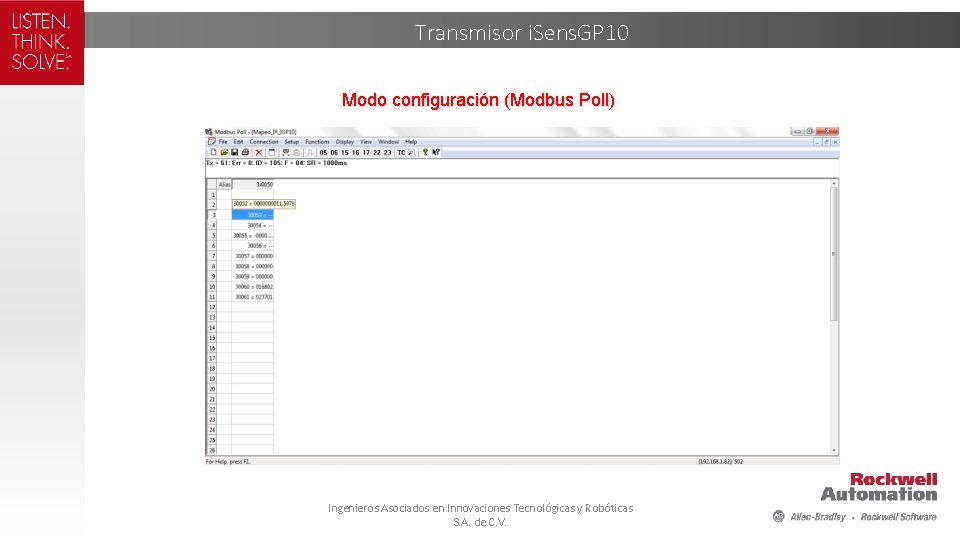Click the 3x0050 column header
Viewport: 960px width, 540px height.
click(x=253, y=184)
